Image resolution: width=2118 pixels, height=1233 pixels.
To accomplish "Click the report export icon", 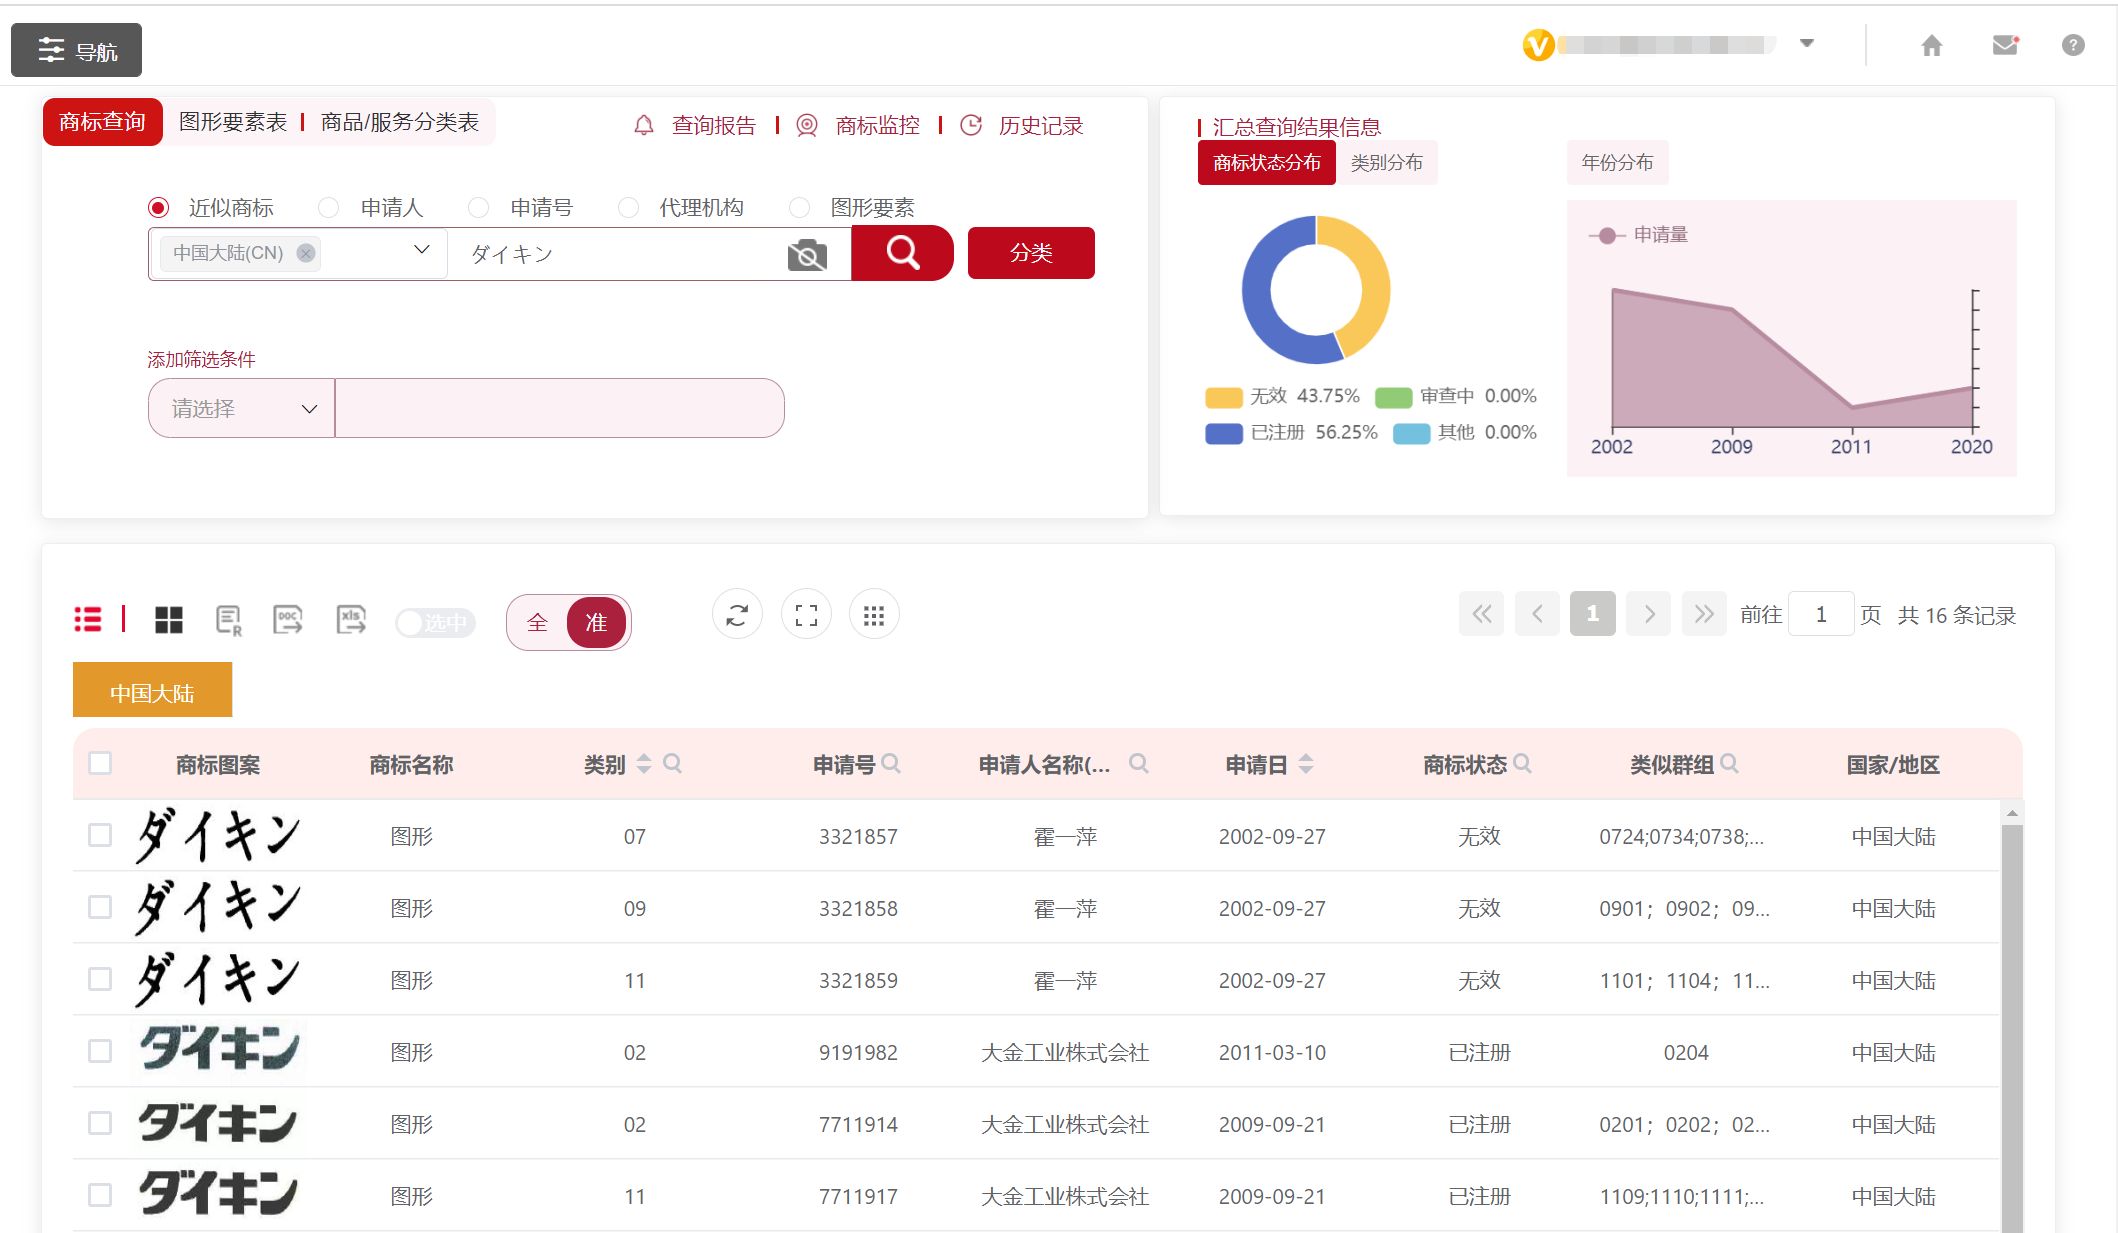I will pos(229,620).
